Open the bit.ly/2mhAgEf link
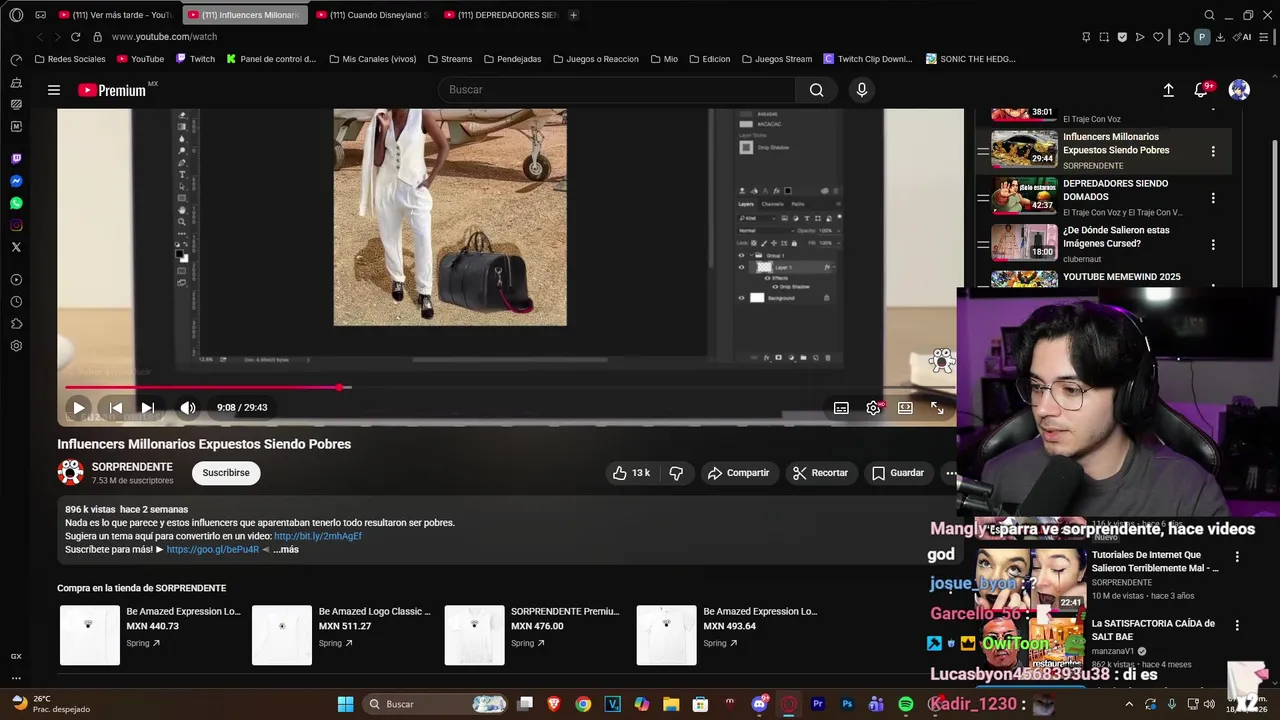Viewport: 1280px width, 720px height. (x=318, y=536)
